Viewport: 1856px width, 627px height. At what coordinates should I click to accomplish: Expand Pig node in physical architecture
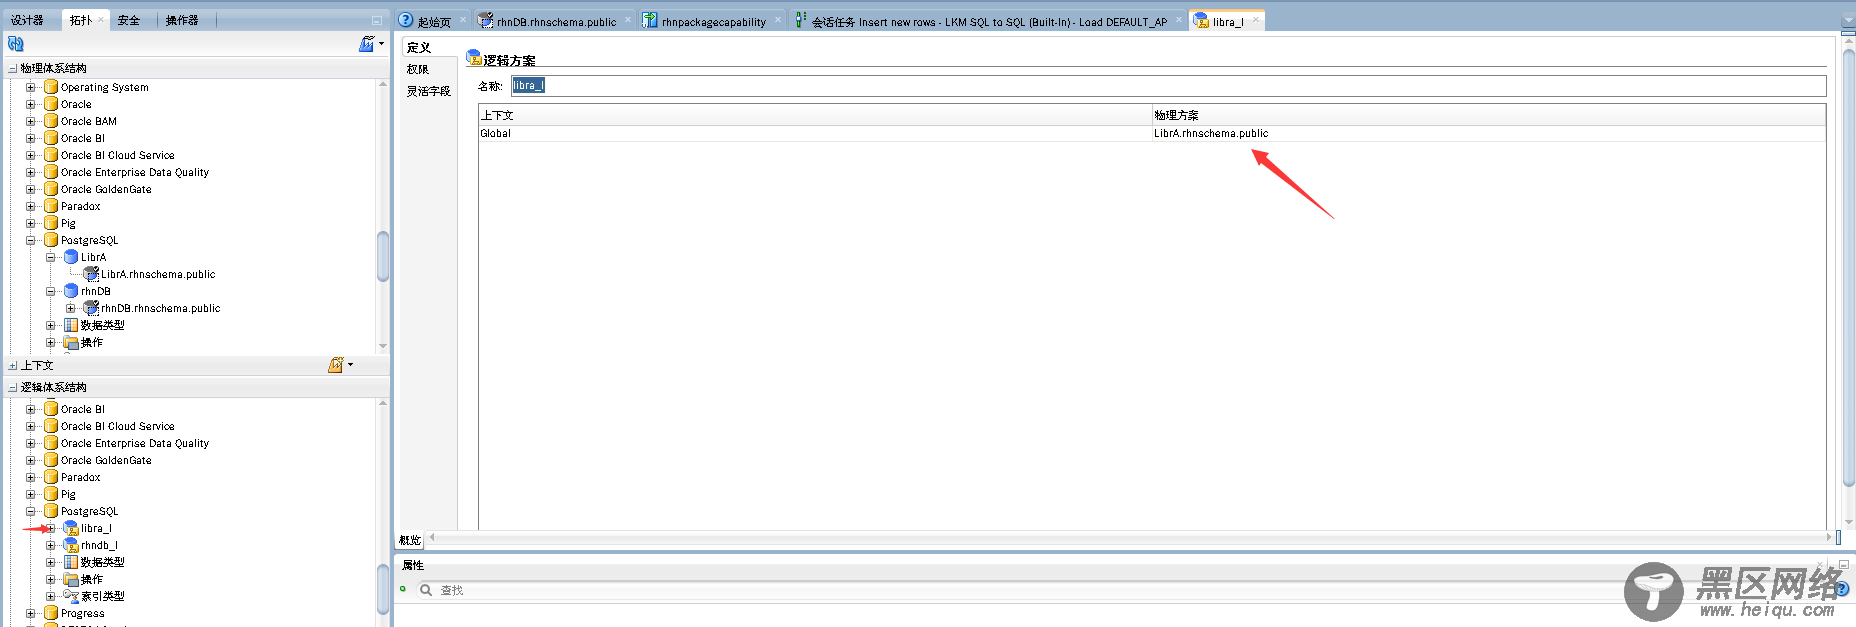point(31,223)
